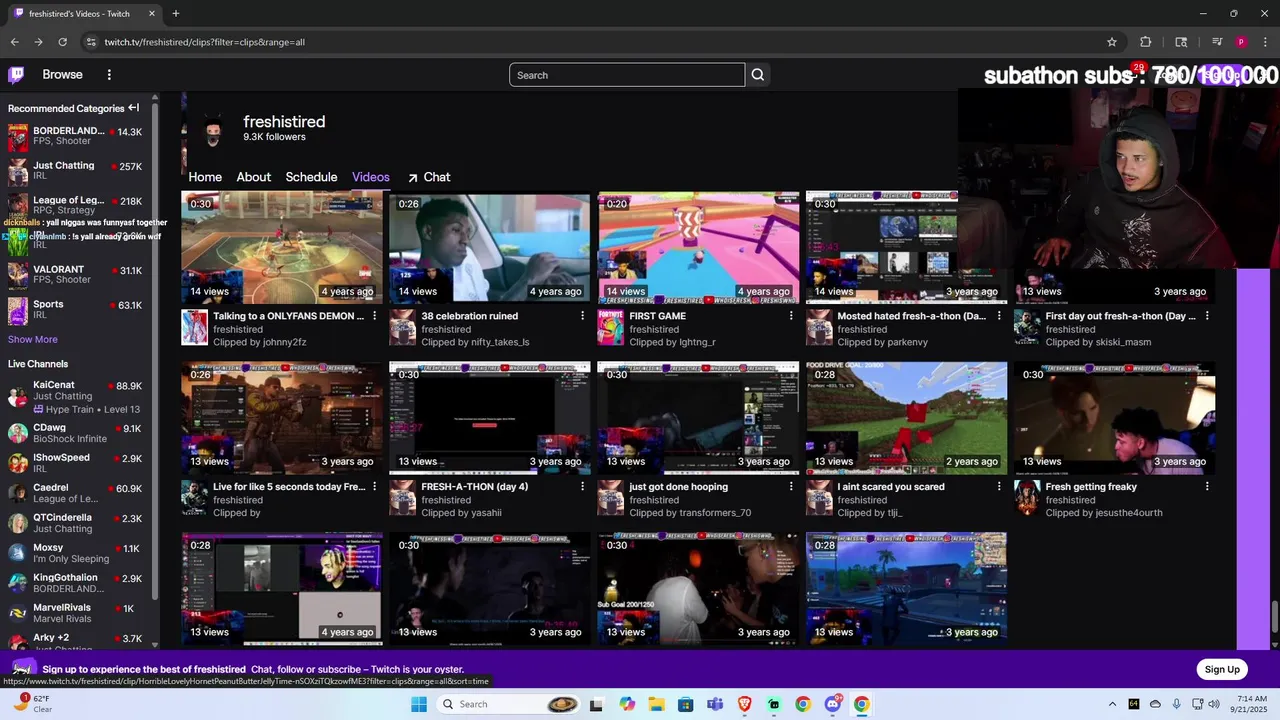Switch to the About channel tab

click(x=254, y=177)
